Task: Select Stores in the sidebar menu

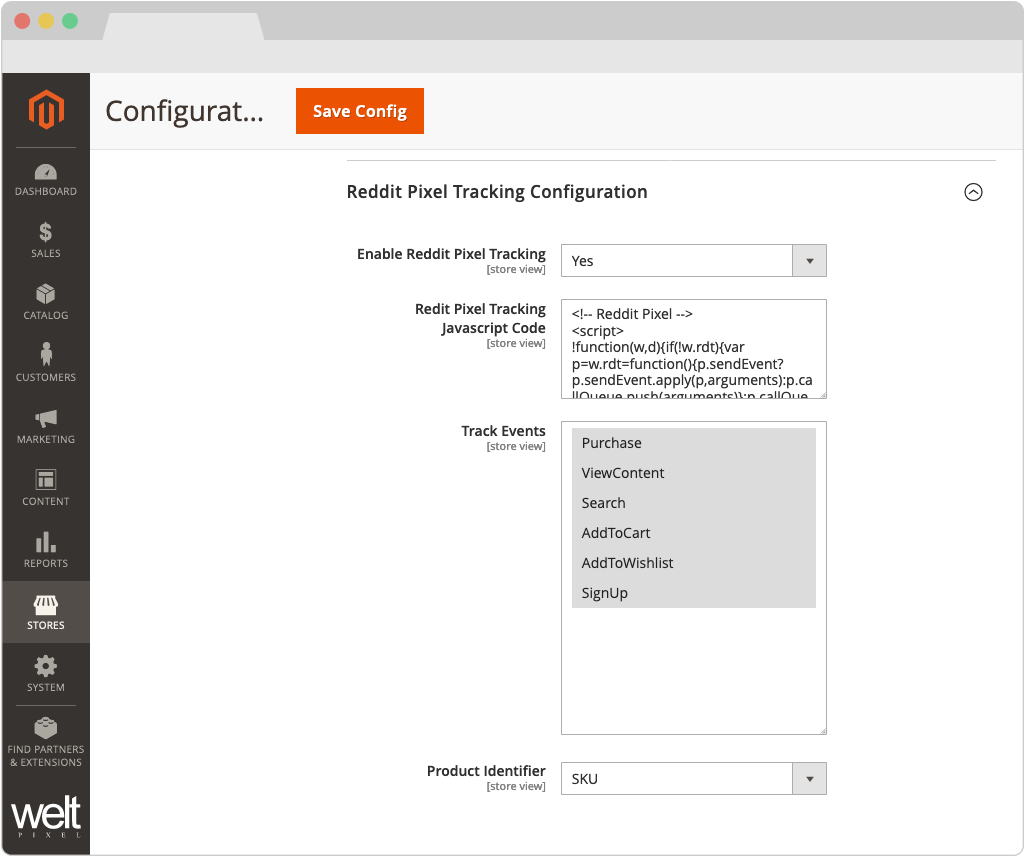Action: pos(46,612)
